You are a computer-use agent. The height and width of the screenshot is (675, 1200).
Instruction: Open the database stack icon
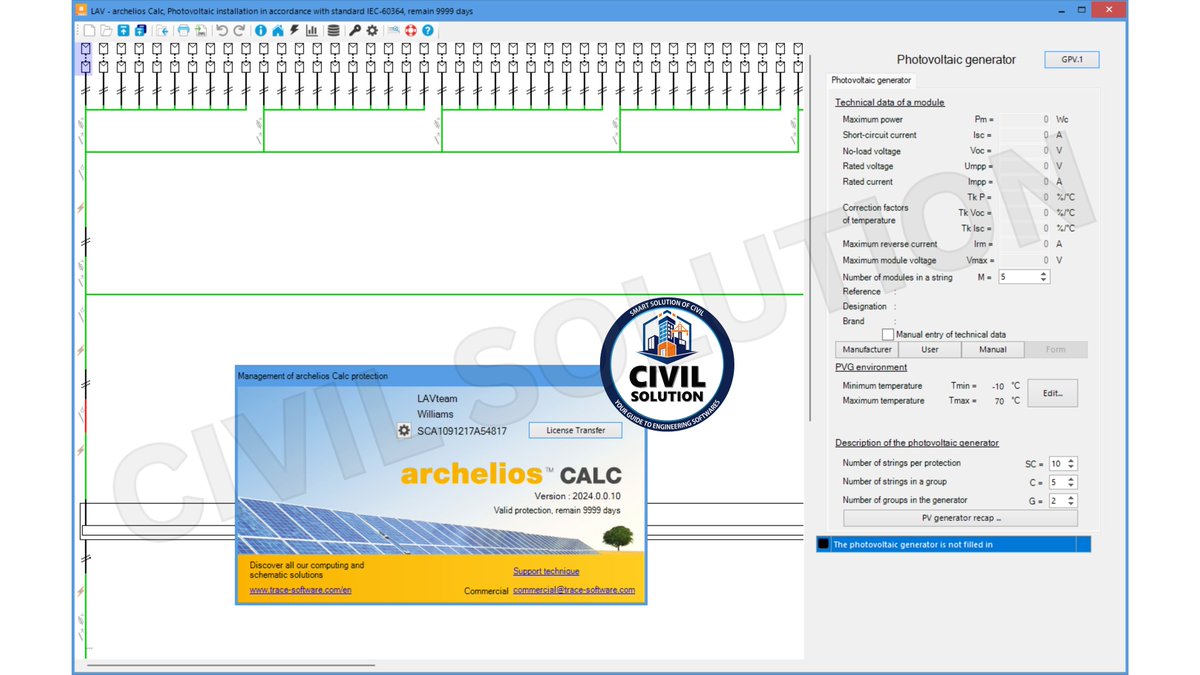[x=333, y=31]
